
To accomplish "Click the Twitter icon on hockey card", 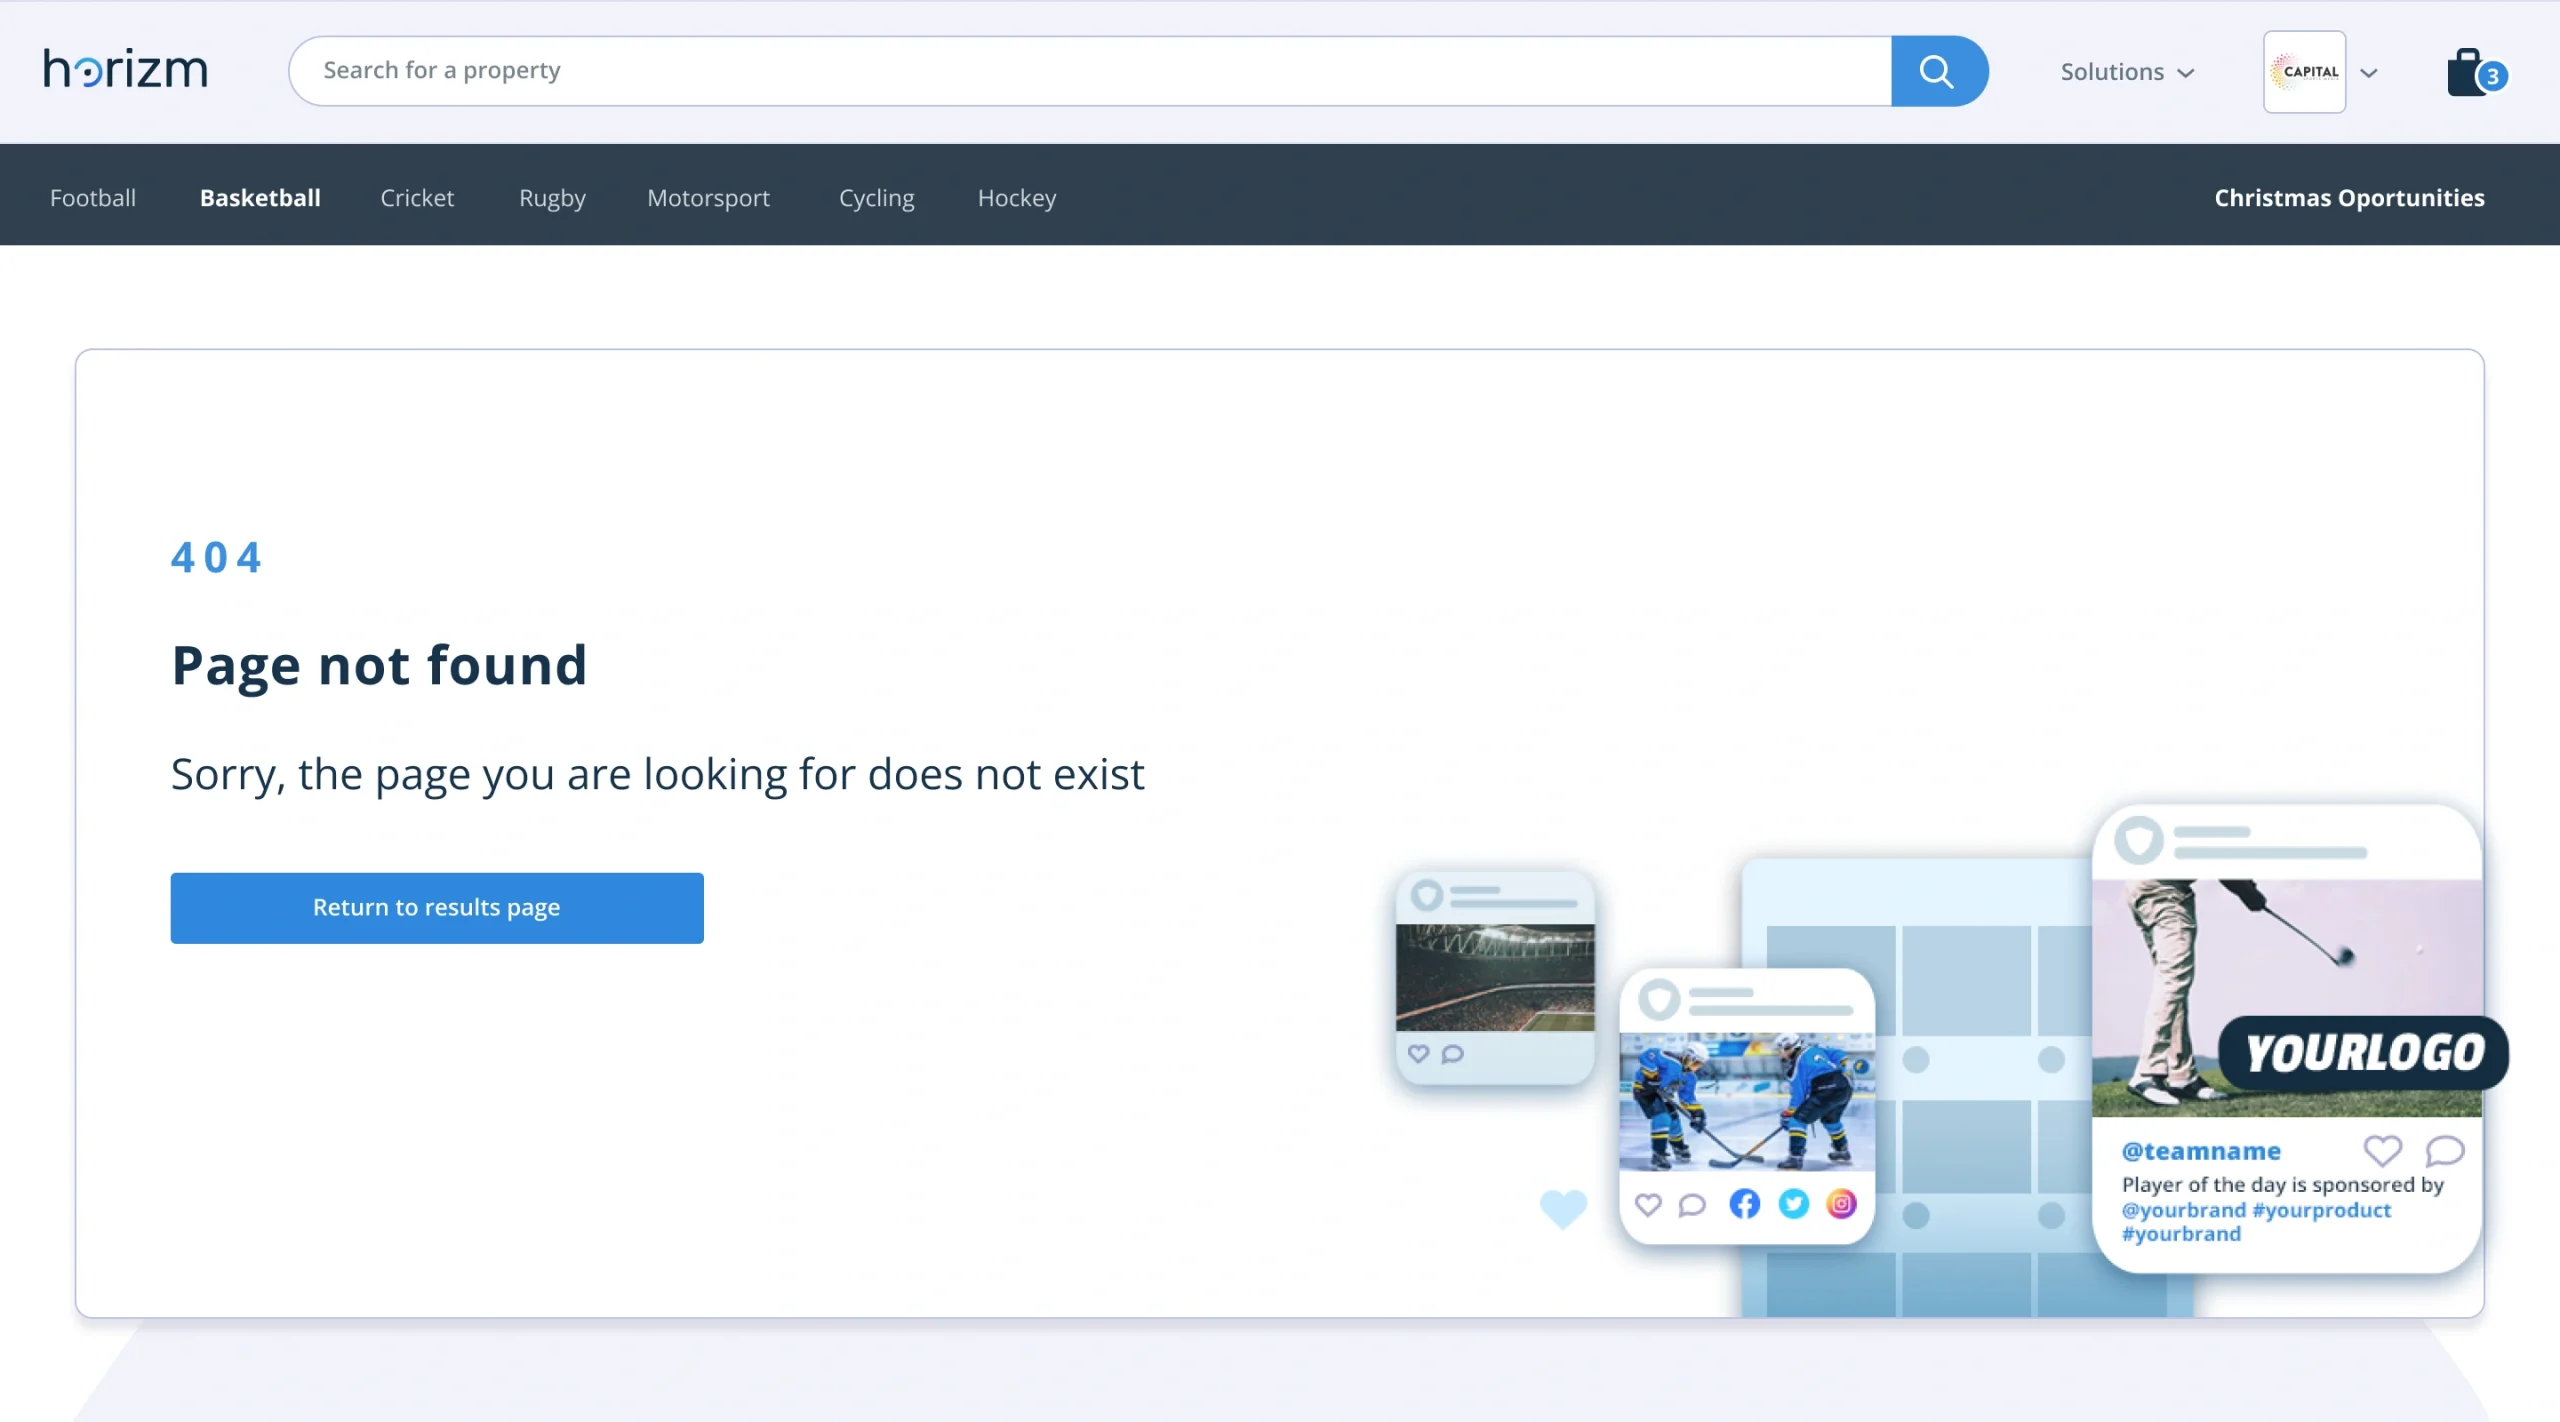I will tap(1794, 1203).
